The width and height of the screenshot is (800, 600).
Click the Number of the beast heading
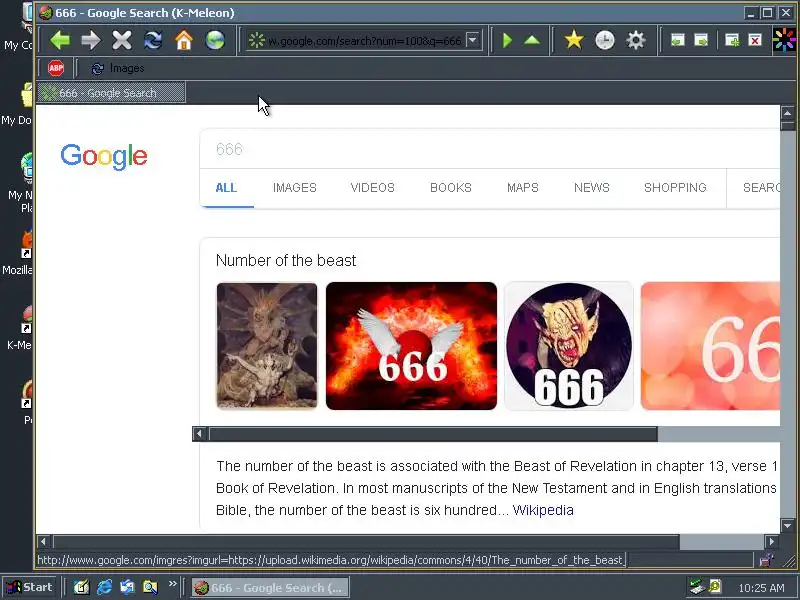(286, 261)
